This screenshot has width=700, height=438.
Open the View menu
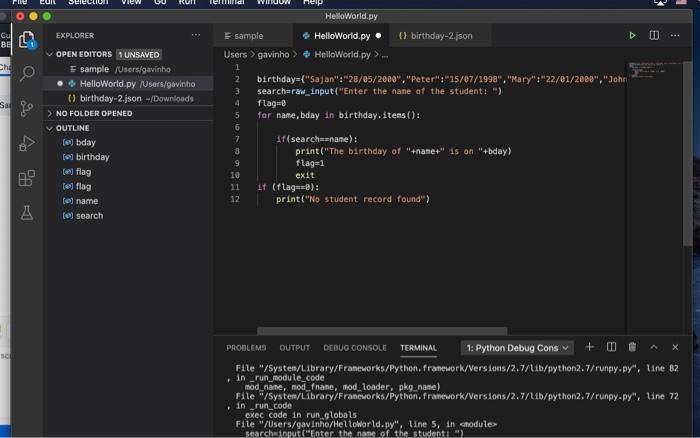pos(131,2)
